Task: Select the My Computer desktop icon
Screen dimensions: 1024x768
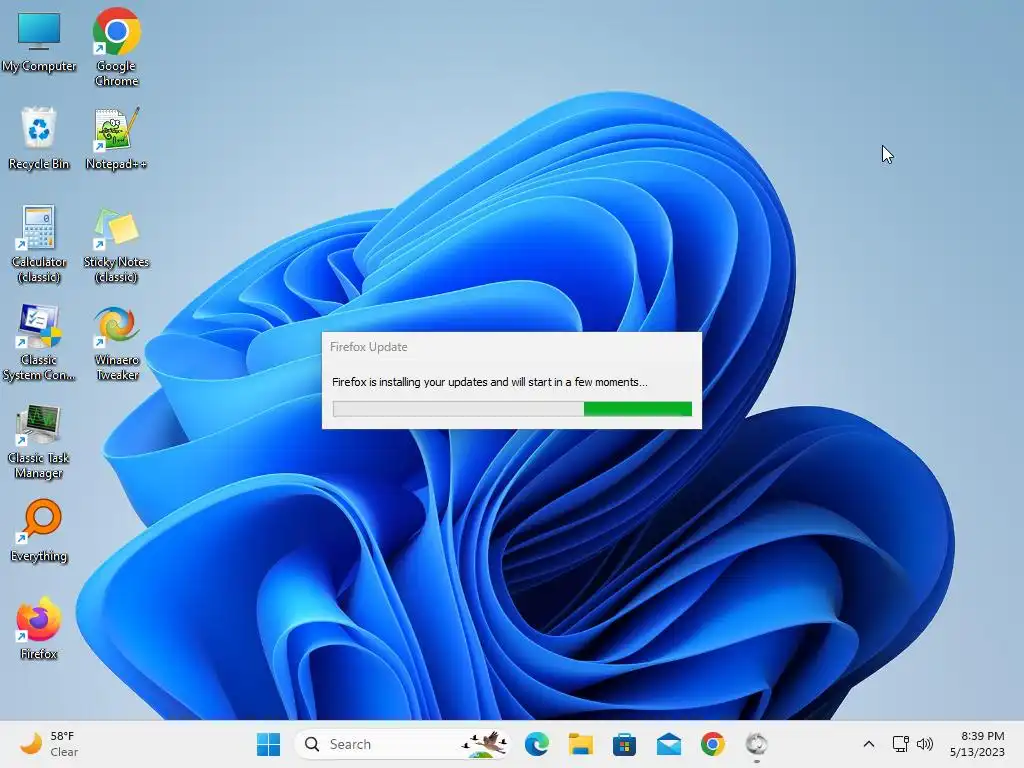Action: pyautogui.click(x=39, y=42)
